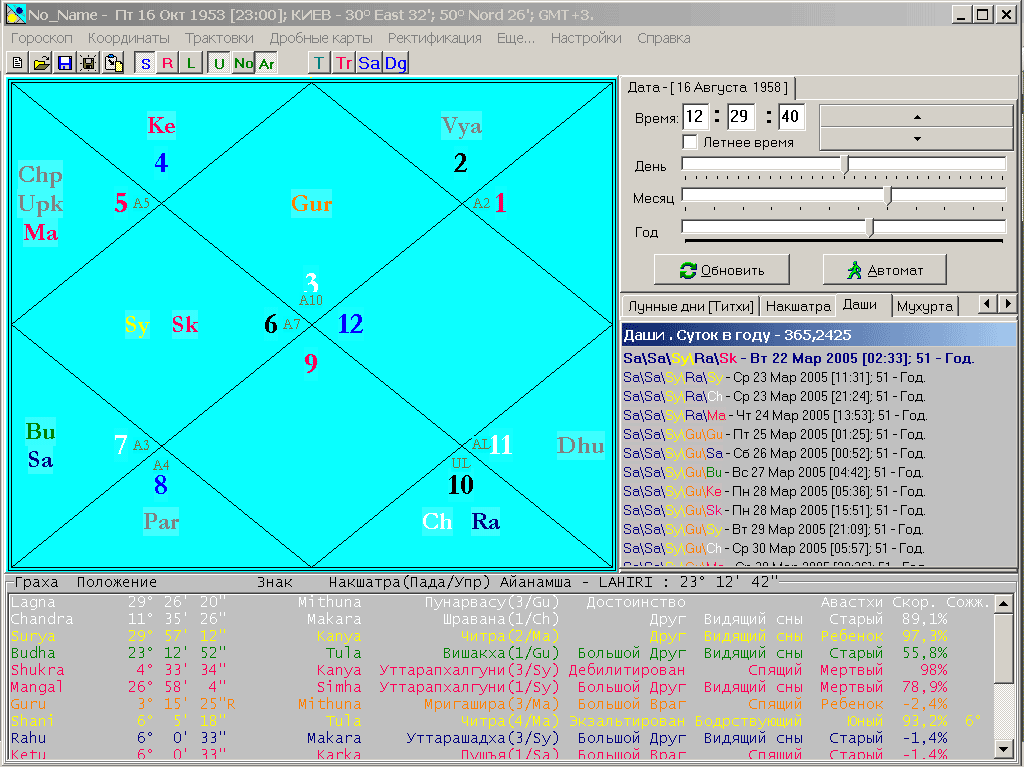Click the new chart document icon

(17, 63)
